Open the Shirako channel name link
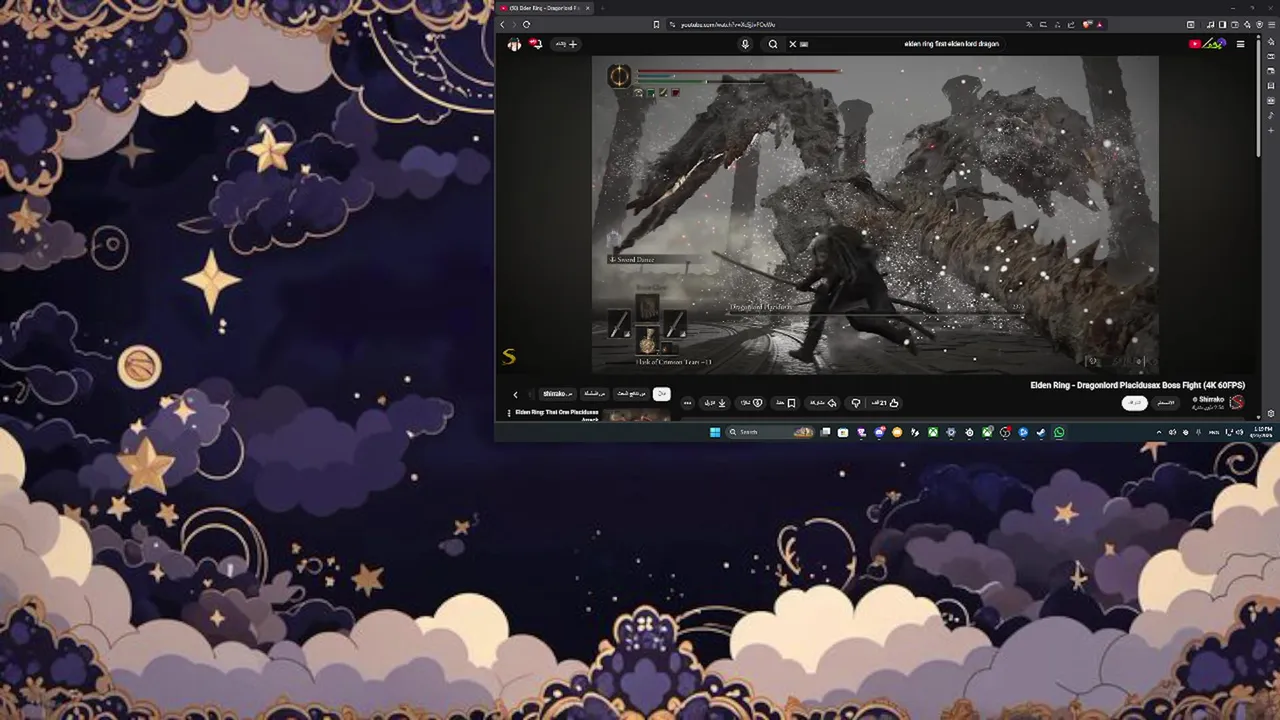This screenshot has height=720, width=1280. (1210, 399)
